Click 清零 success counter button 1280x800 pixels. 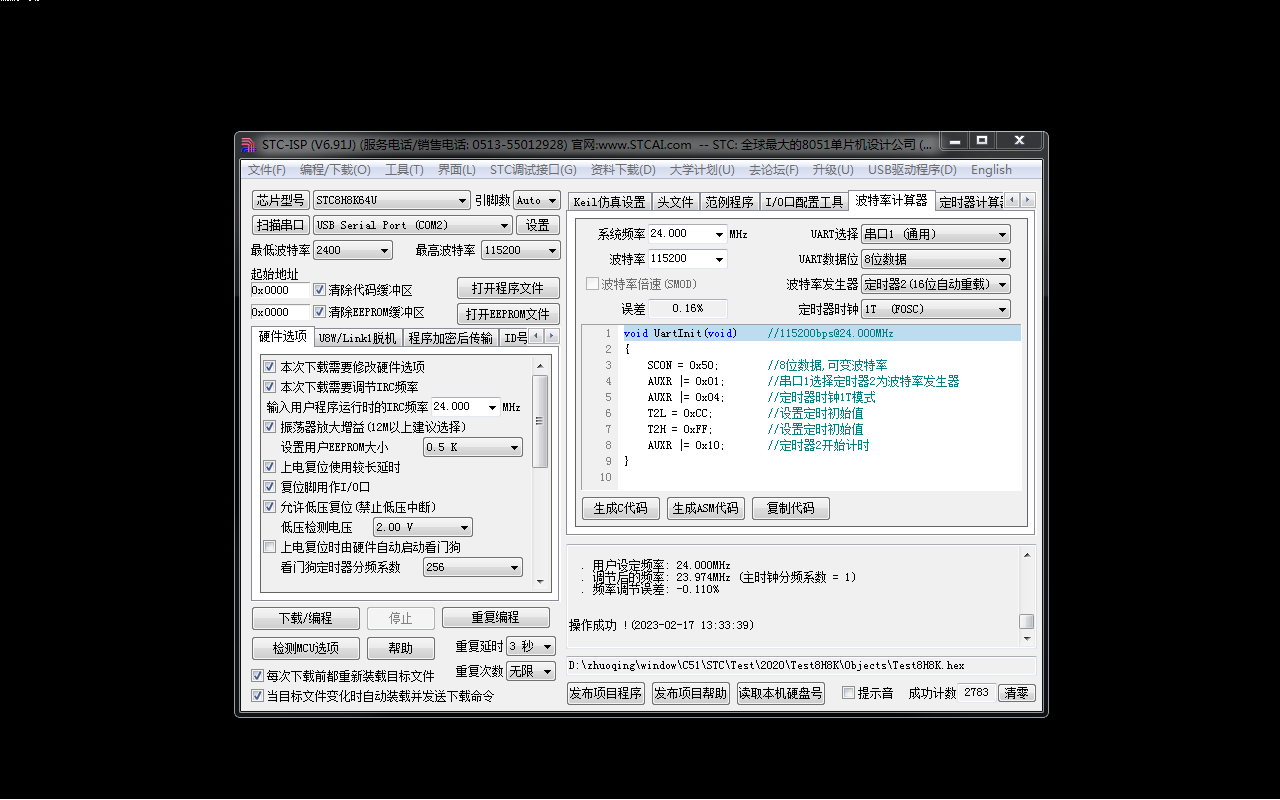click(1016, 693)
